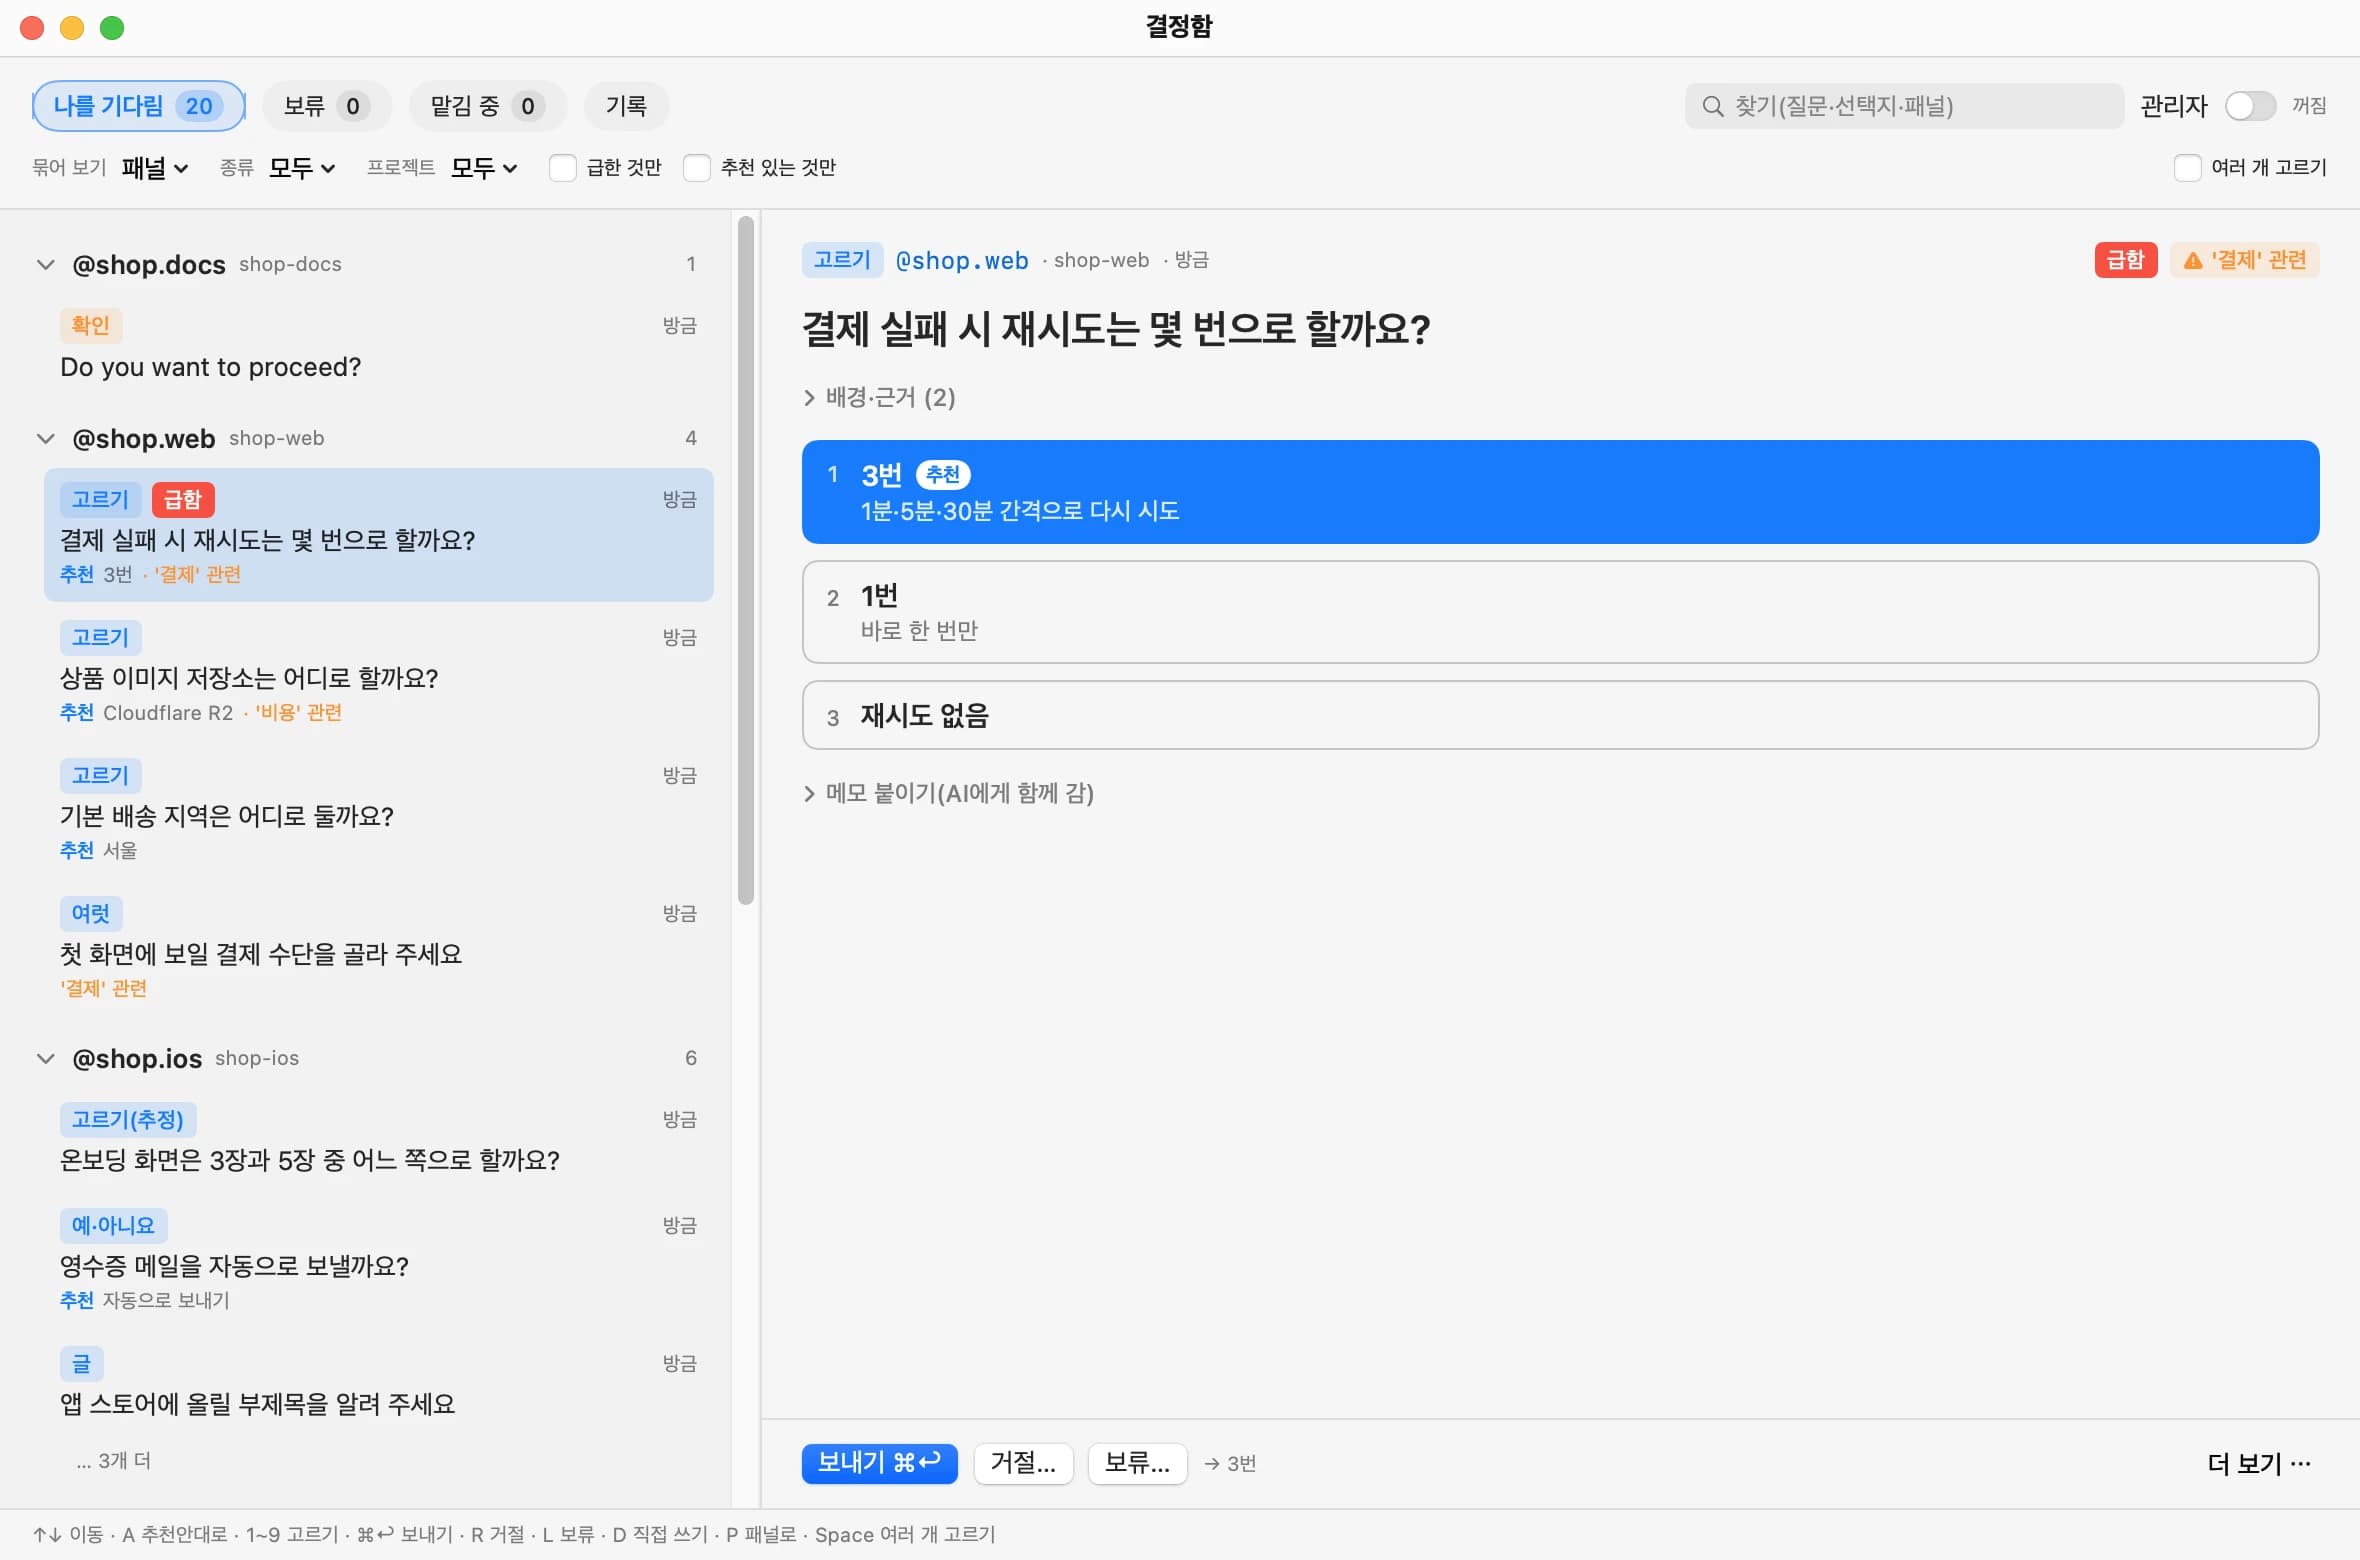This screenshot has height=1560, width=2360.
Task: Click the search magnifier icon
Action: [1712, 106]
